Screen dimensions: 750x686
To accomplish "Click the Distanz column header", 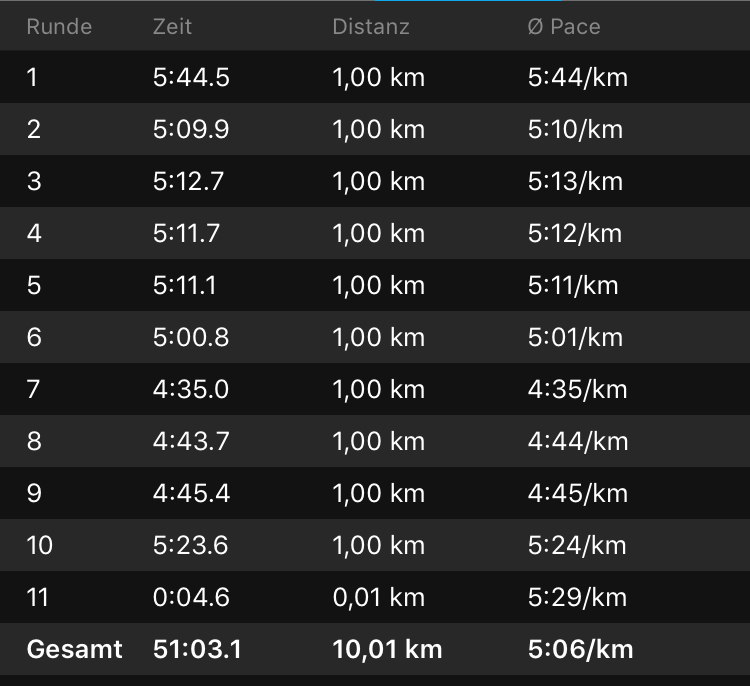I will point(371,27).
